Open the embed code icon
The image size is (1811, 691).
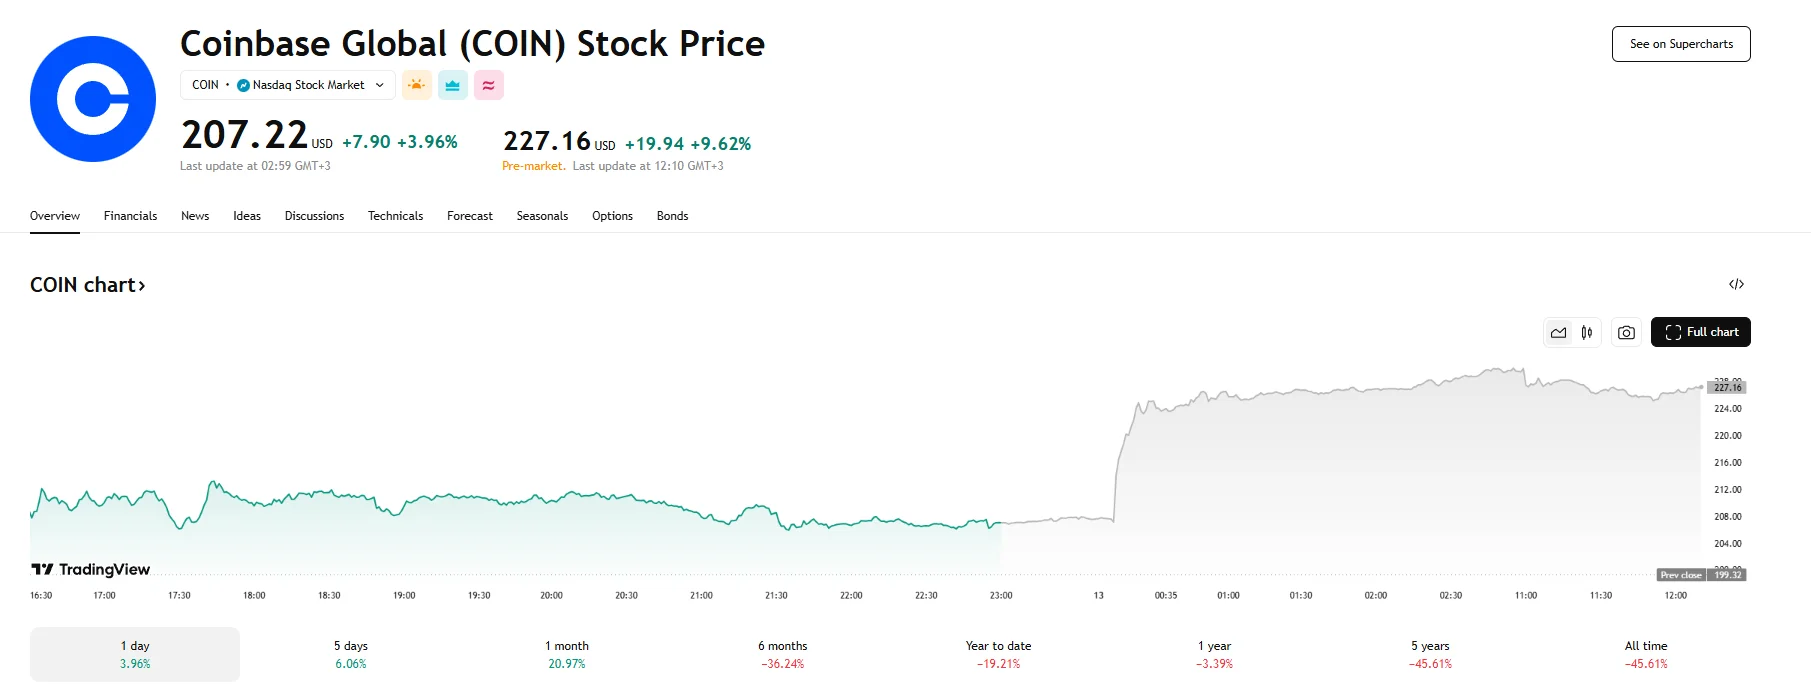tap(1736, 285)
